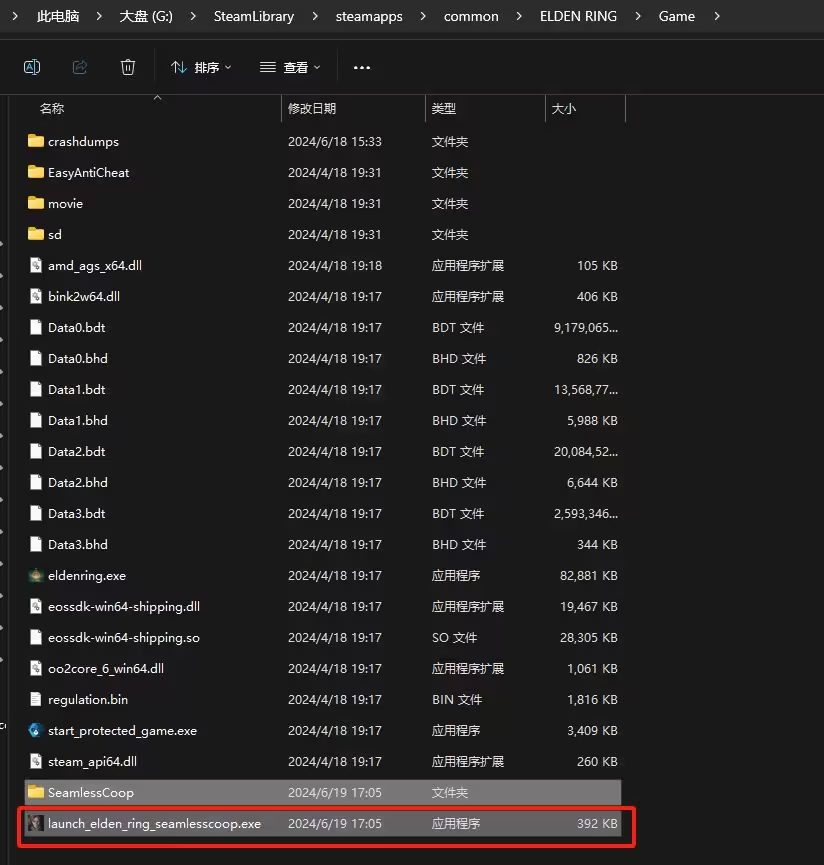Screen dimensions: 824x865
Task: Click the 82,881 KB size cell
Action: tap(588, 575)
